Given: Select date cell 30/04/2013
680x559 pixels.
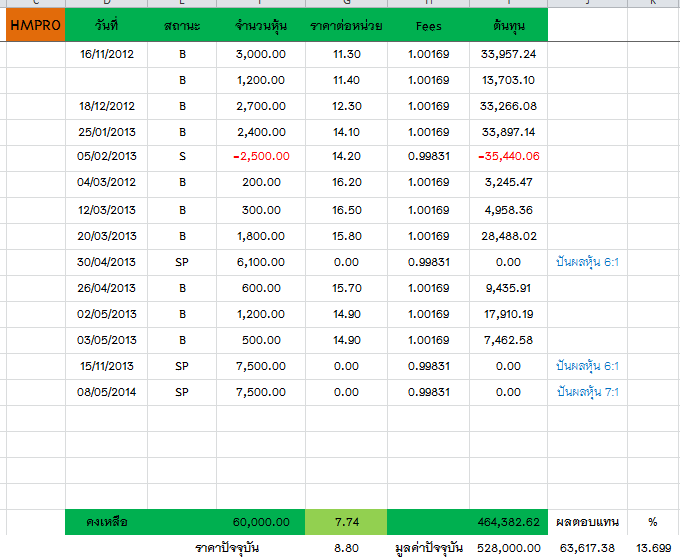Looking at the screenshot, I should tap(107, 262).
